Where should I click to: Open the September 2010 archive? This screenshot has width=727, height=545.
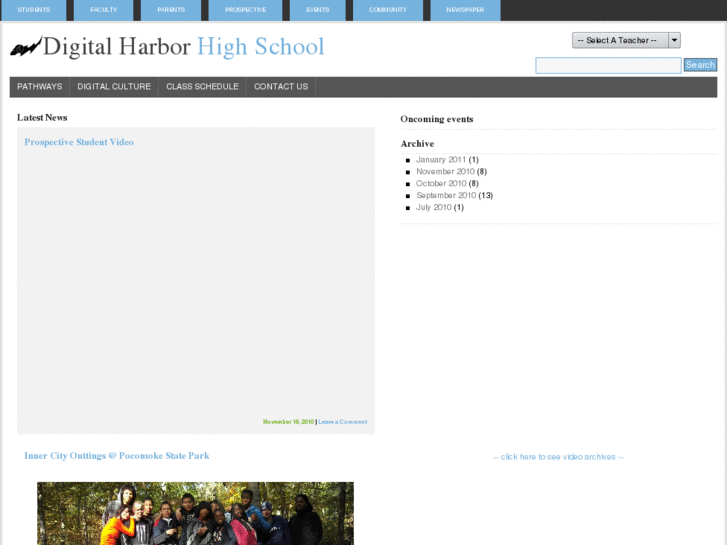(446, 196)
